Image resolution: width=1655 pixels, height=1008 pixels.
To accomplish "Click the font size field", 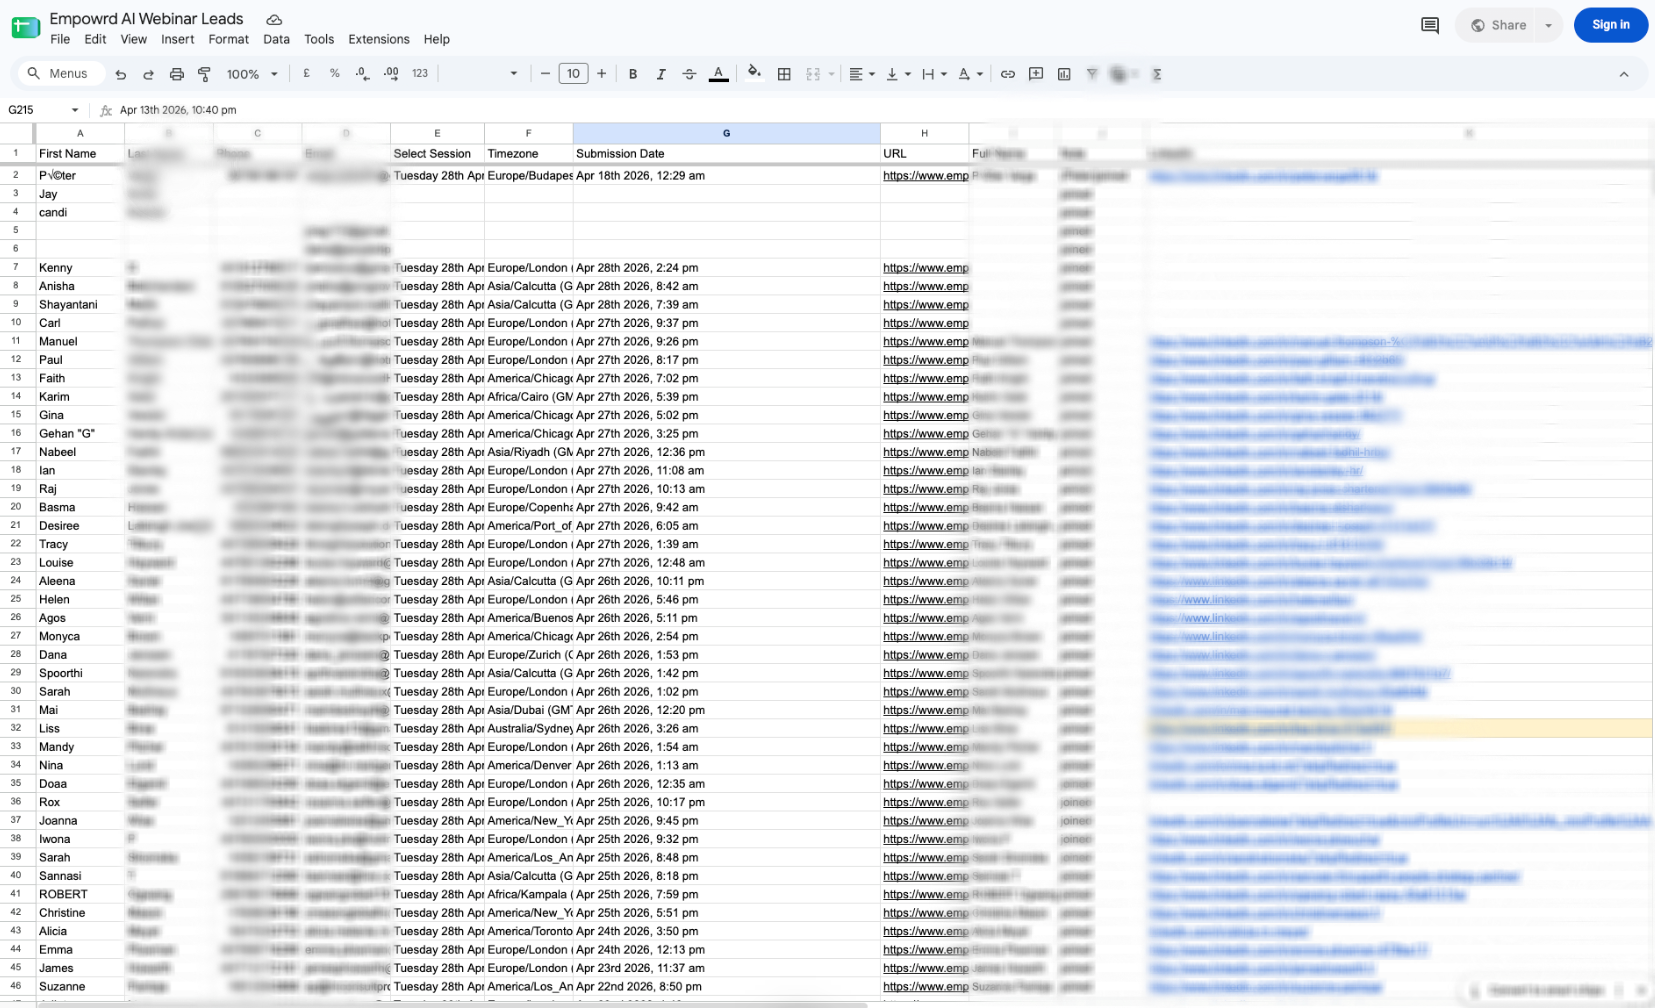I will tap(573, 74).
